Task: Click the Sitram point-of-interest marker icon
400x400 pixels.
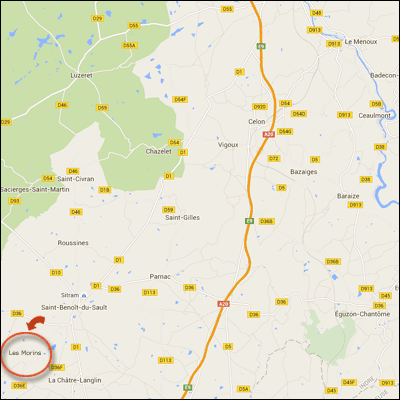Action: [x=84, y=295]
